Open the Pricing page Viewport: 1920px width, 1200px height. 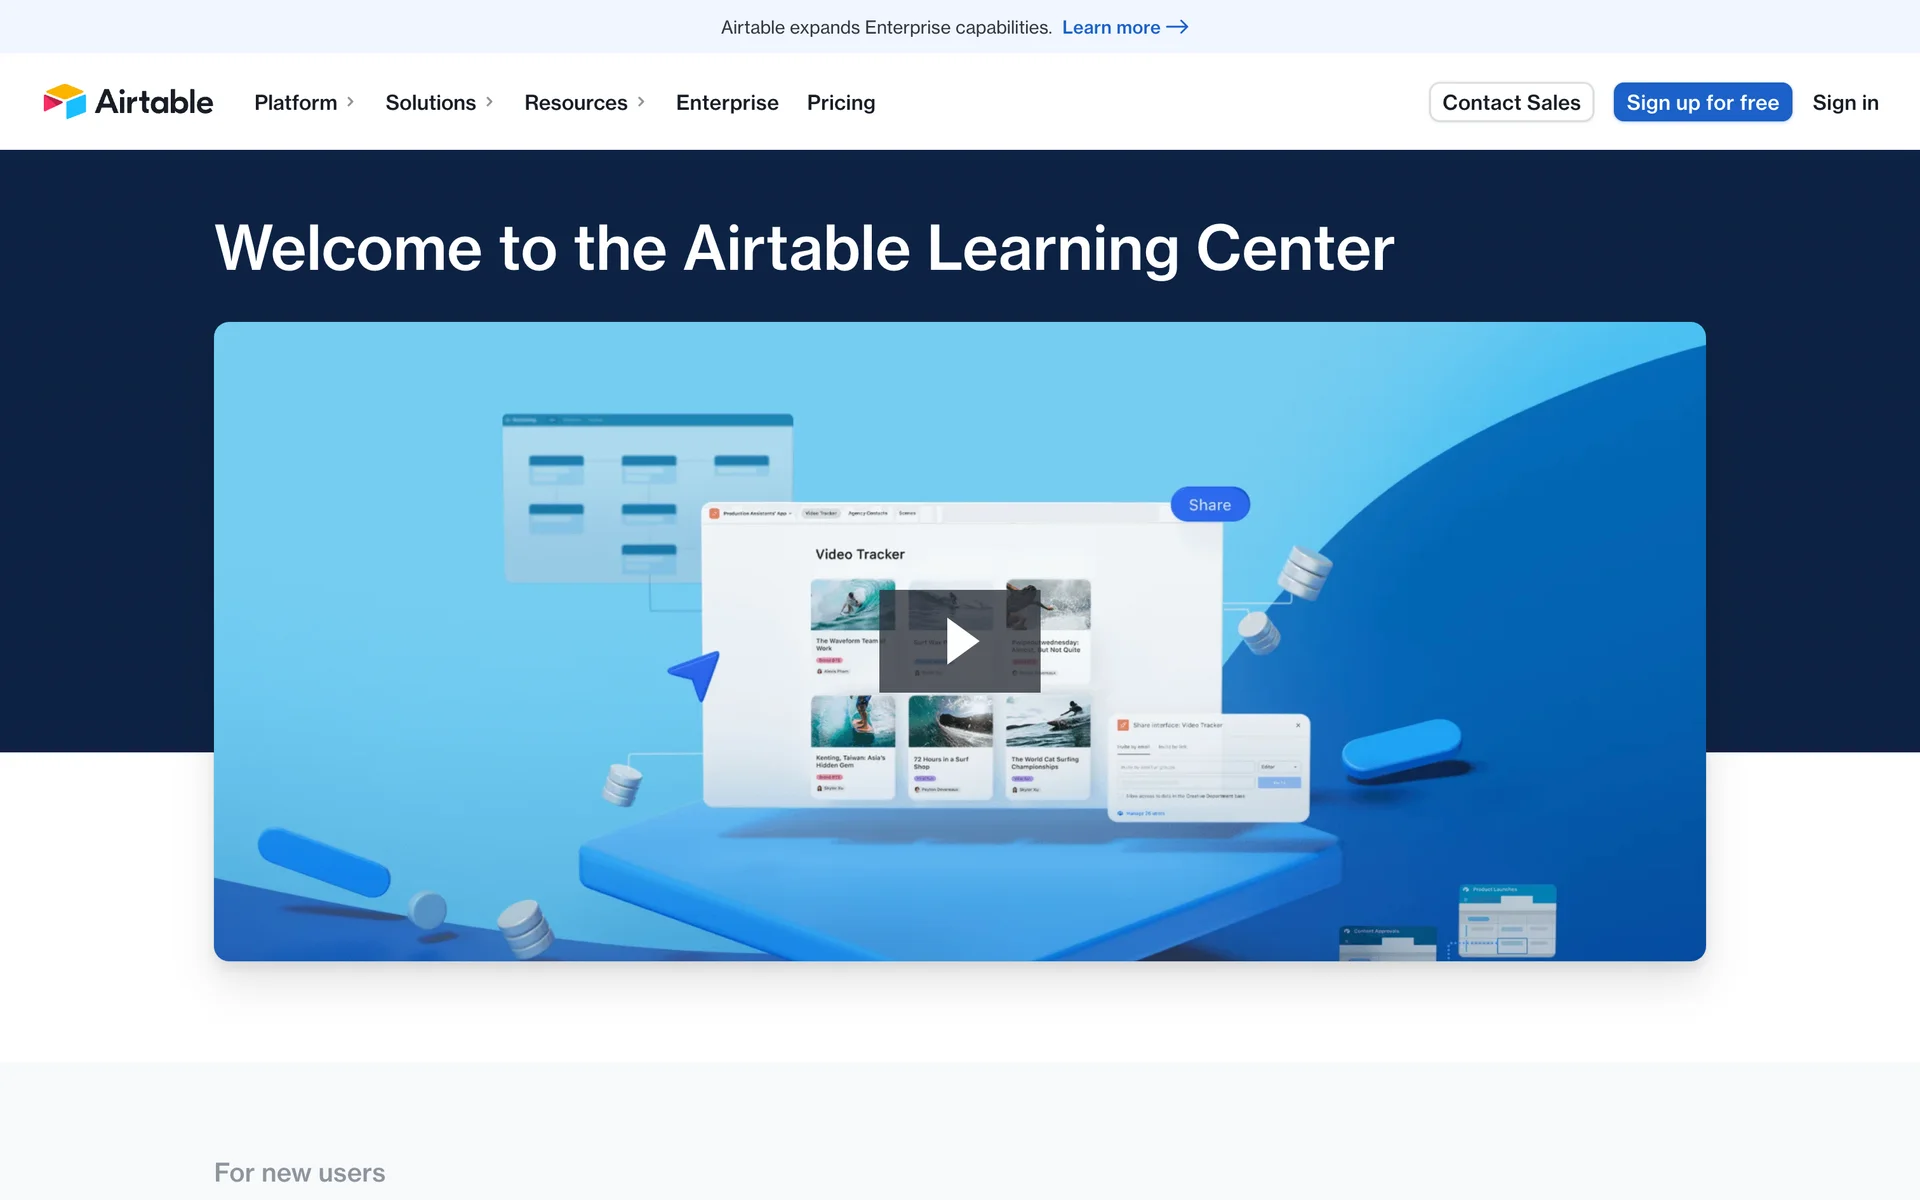point(840,102)
